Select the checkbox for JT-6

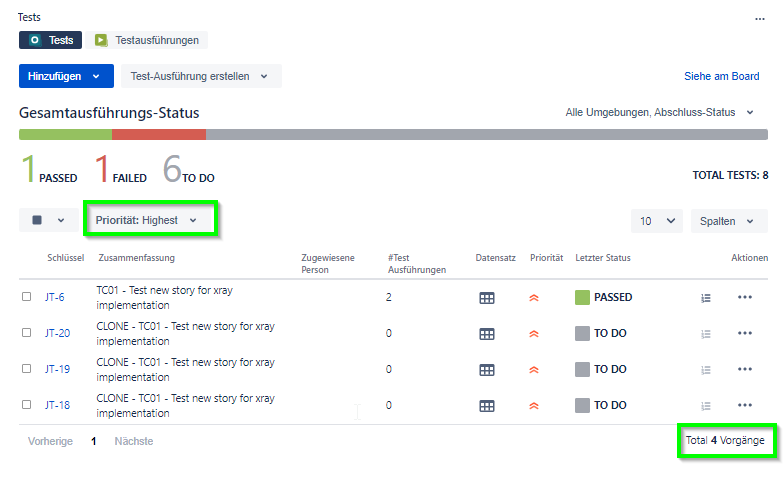click(26, 296)
